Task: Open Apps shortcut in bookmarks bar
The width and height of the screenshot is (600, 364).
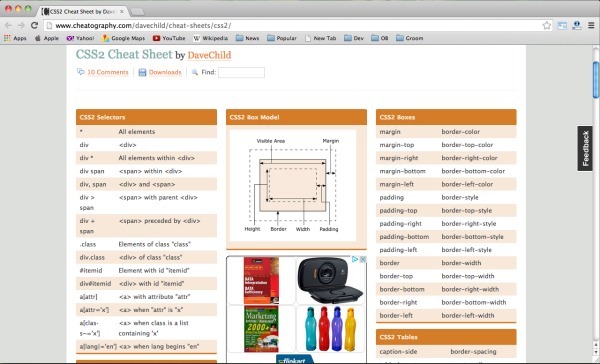Action: point(15,38)
